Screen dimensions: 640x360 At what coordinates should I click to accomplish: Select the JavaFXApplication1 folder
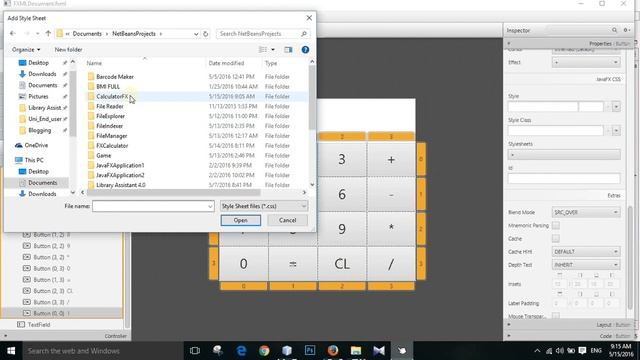[120, 165]
